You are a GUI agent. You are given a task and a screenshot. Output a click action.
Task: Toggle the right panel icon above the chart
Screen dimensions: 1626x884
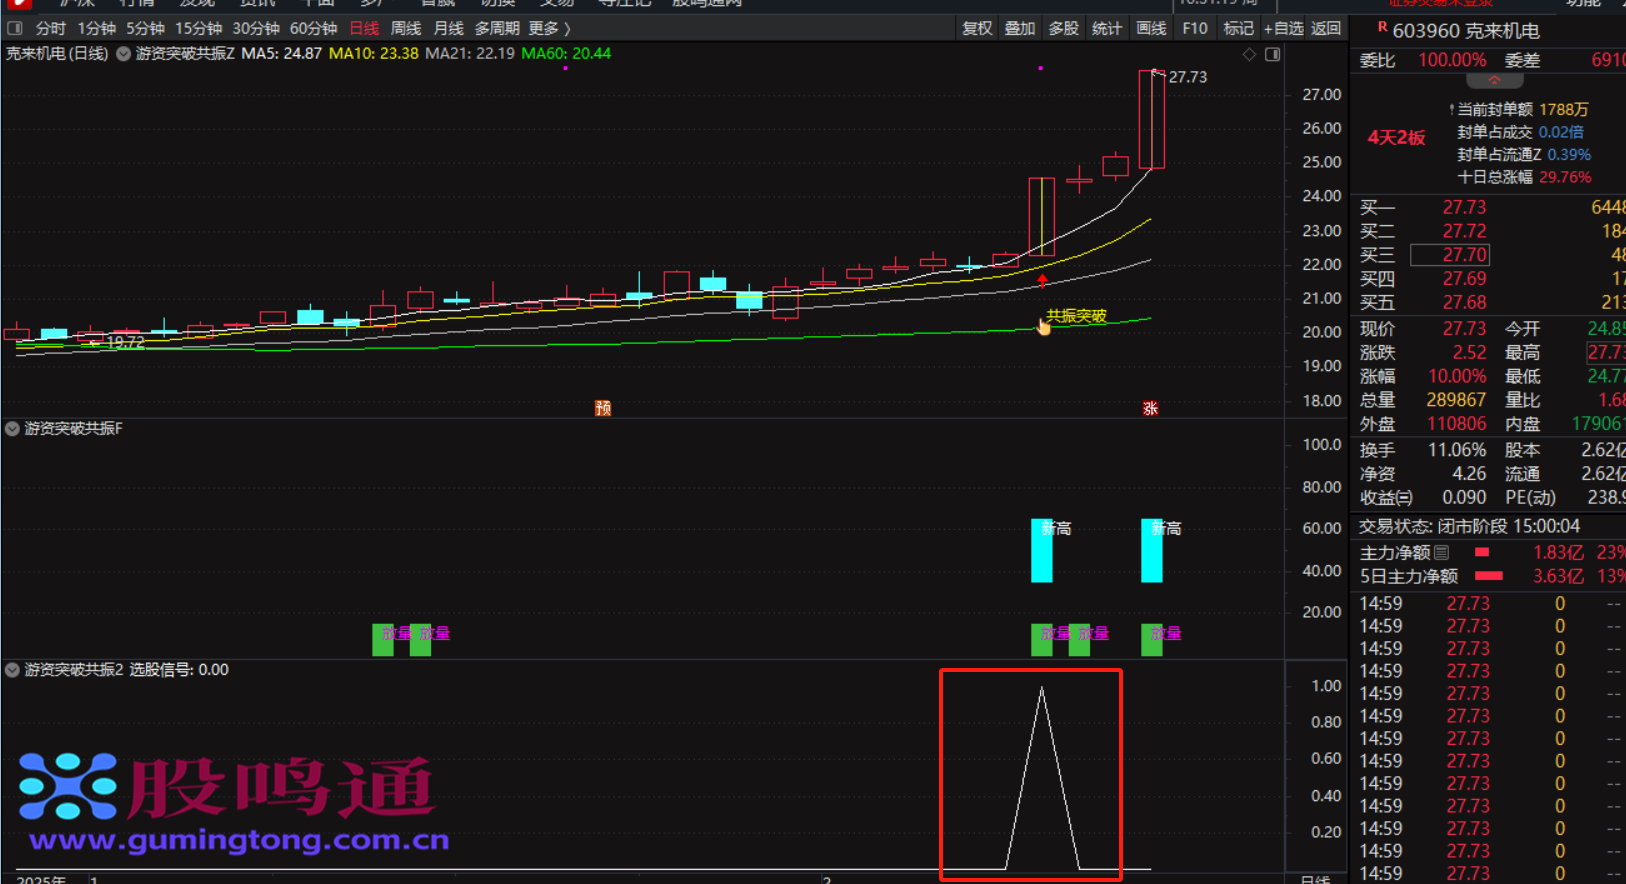1272,54
